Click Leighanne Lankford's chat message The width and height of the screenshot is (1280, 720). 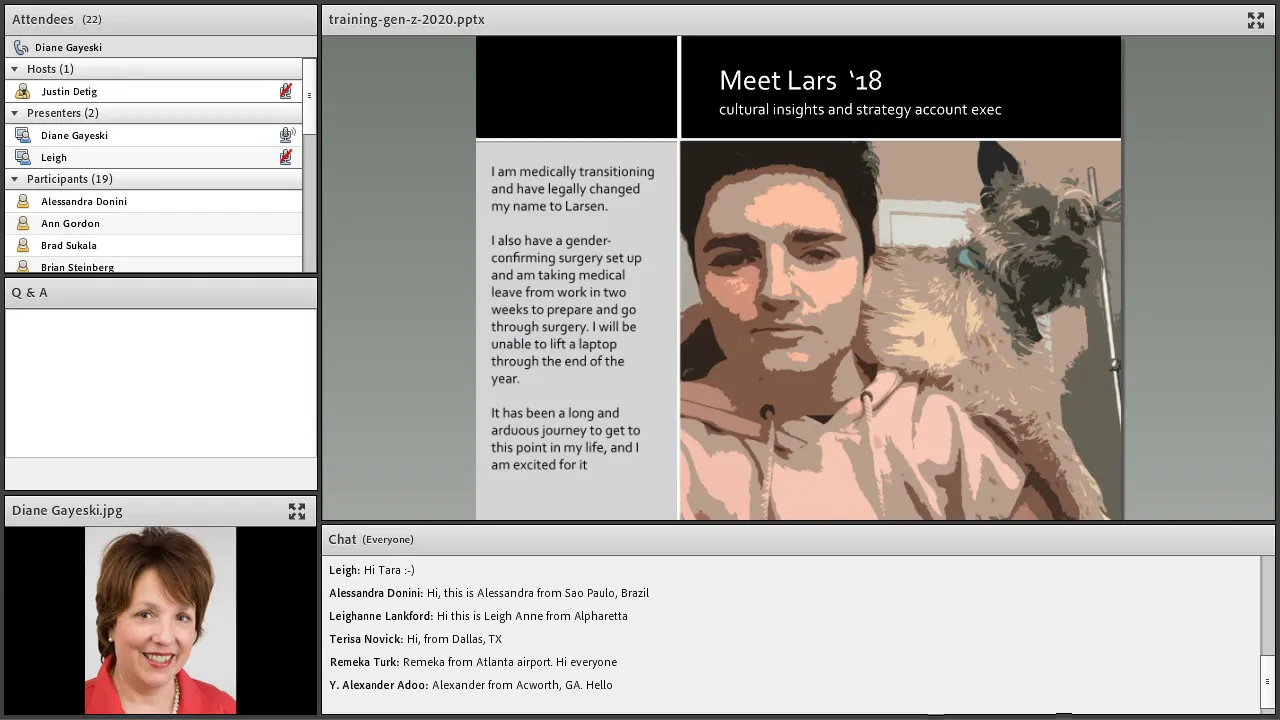[x=478, y=616]
